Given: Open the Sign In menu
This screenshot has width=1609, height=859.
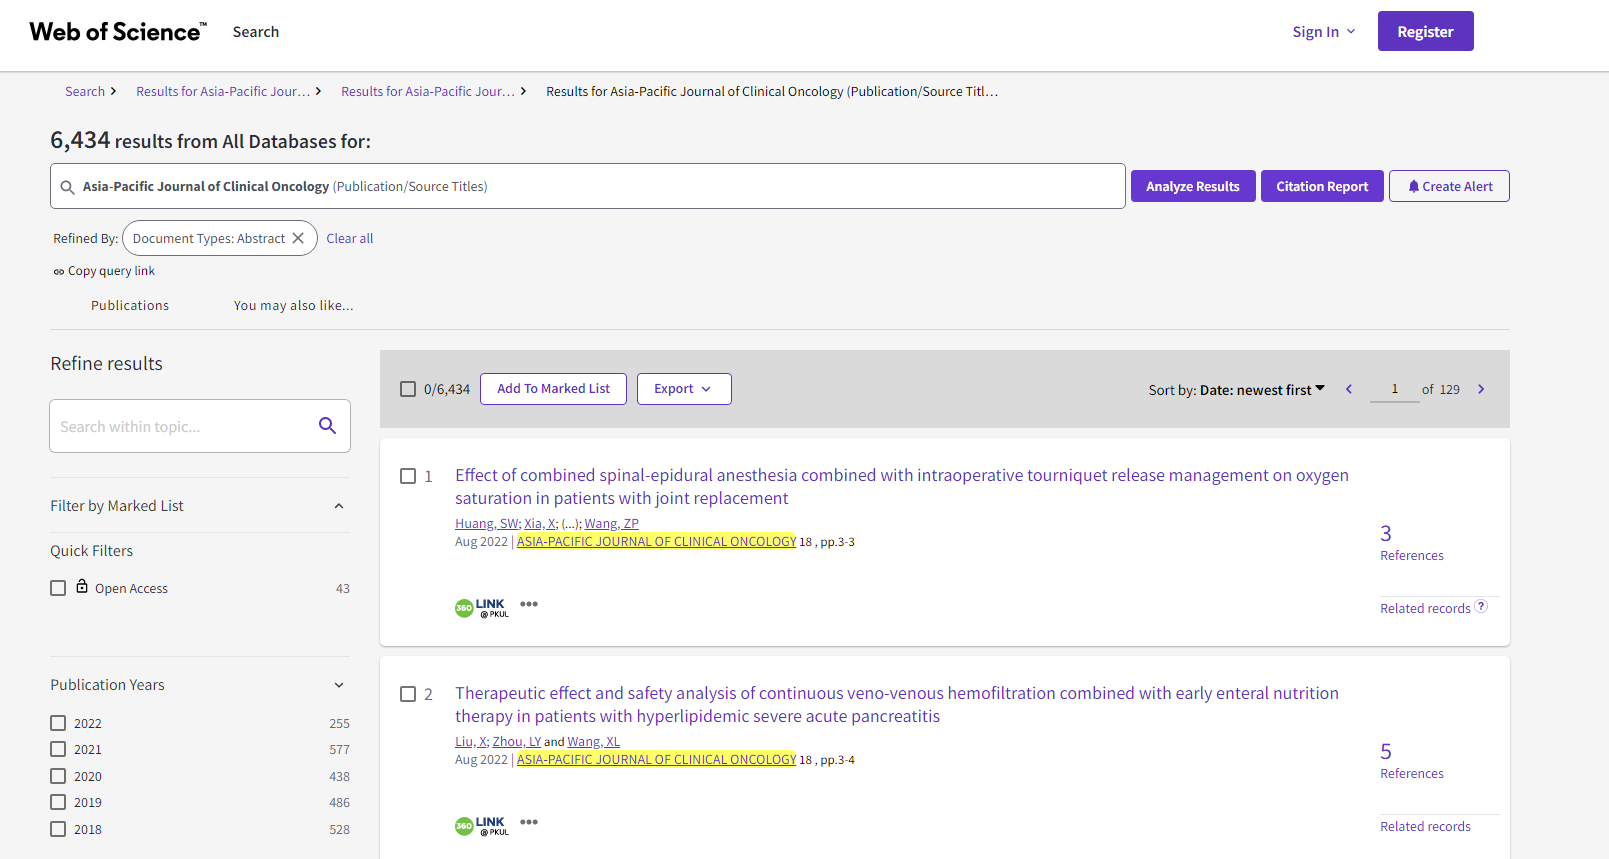Looking at the screenshot, I should (1323, 32).
